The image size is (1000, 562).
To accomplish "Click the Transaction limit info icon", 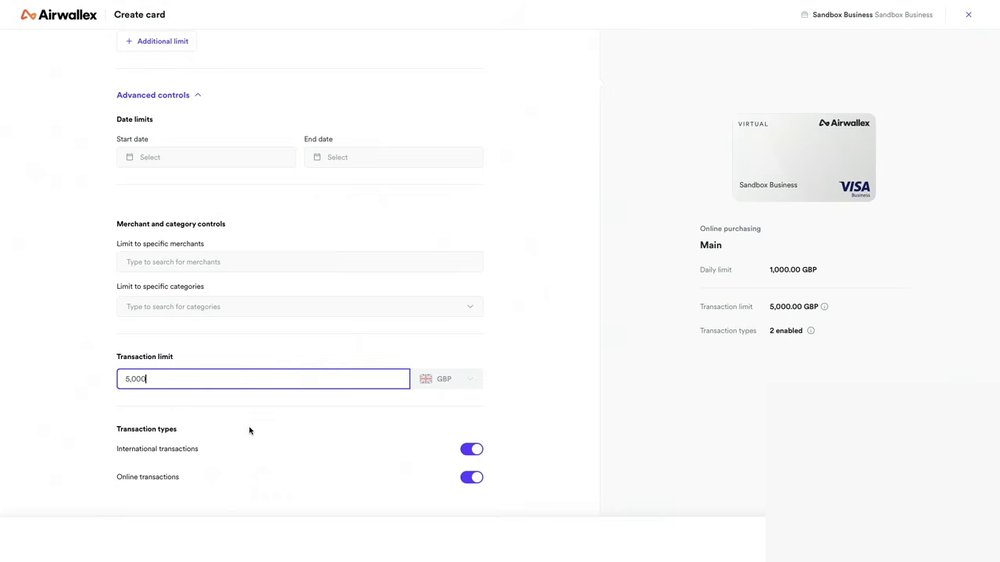I will click(x=824, y=307).
